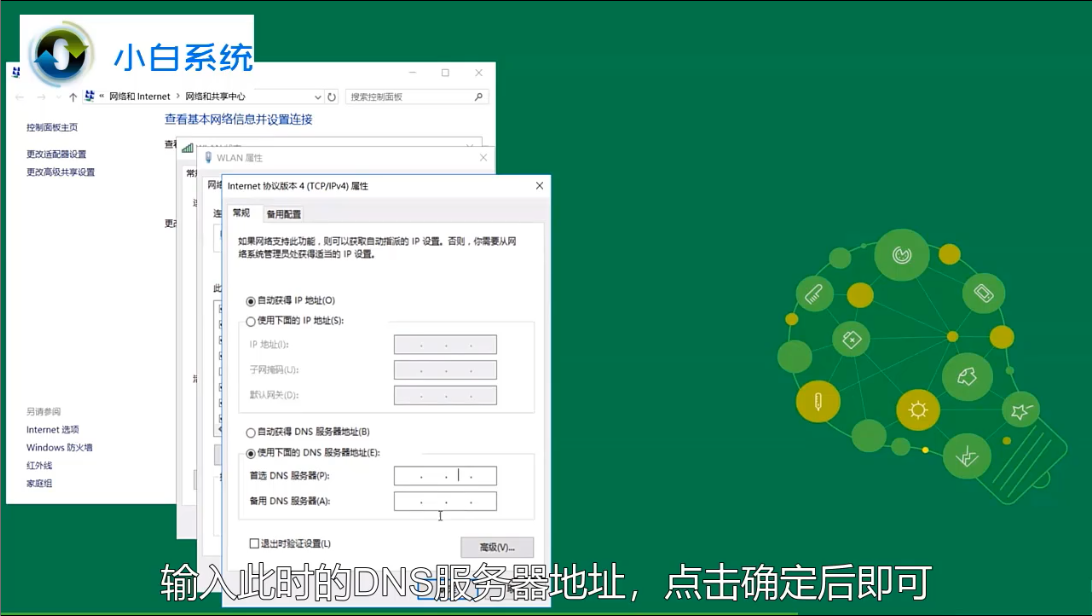The image size is (1092, 616).
Task: Close the Internet 协议版本 4 properties dialog
Action: click(x=539, y=186)
